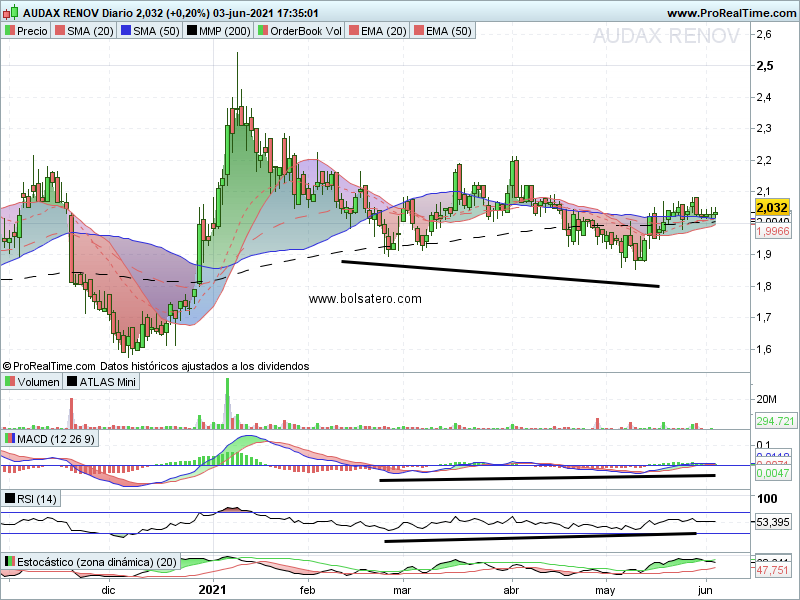Click the black MMP (200) color swatch
The height and width of the screenshot is (600, 800).
(x=192, y=31)
